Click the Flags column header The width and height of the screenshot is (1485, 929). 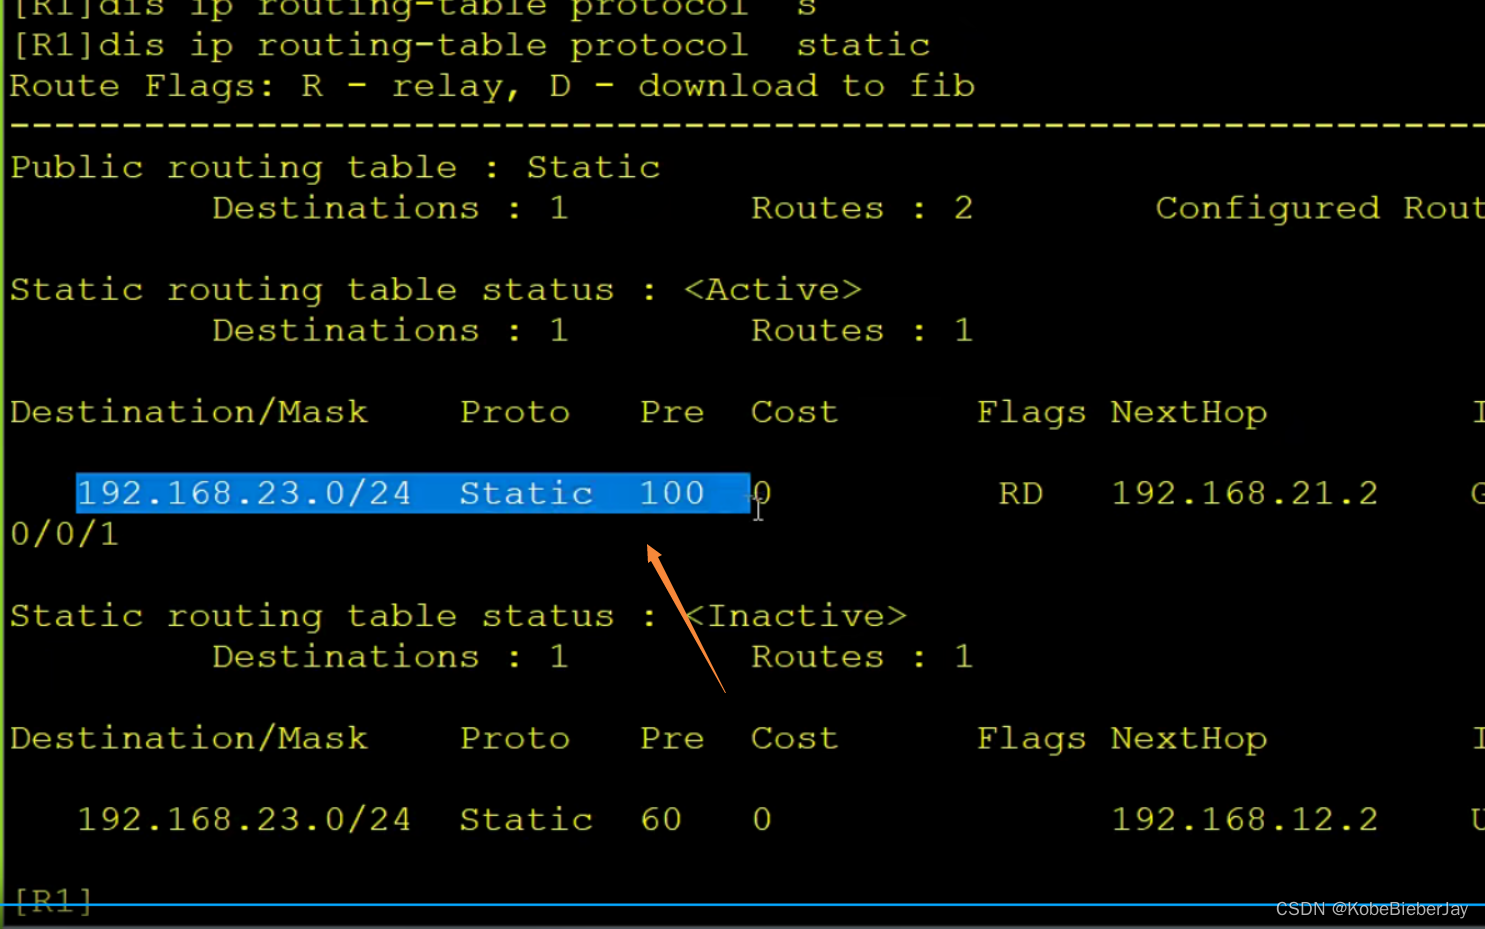(x=1031, y=411)
